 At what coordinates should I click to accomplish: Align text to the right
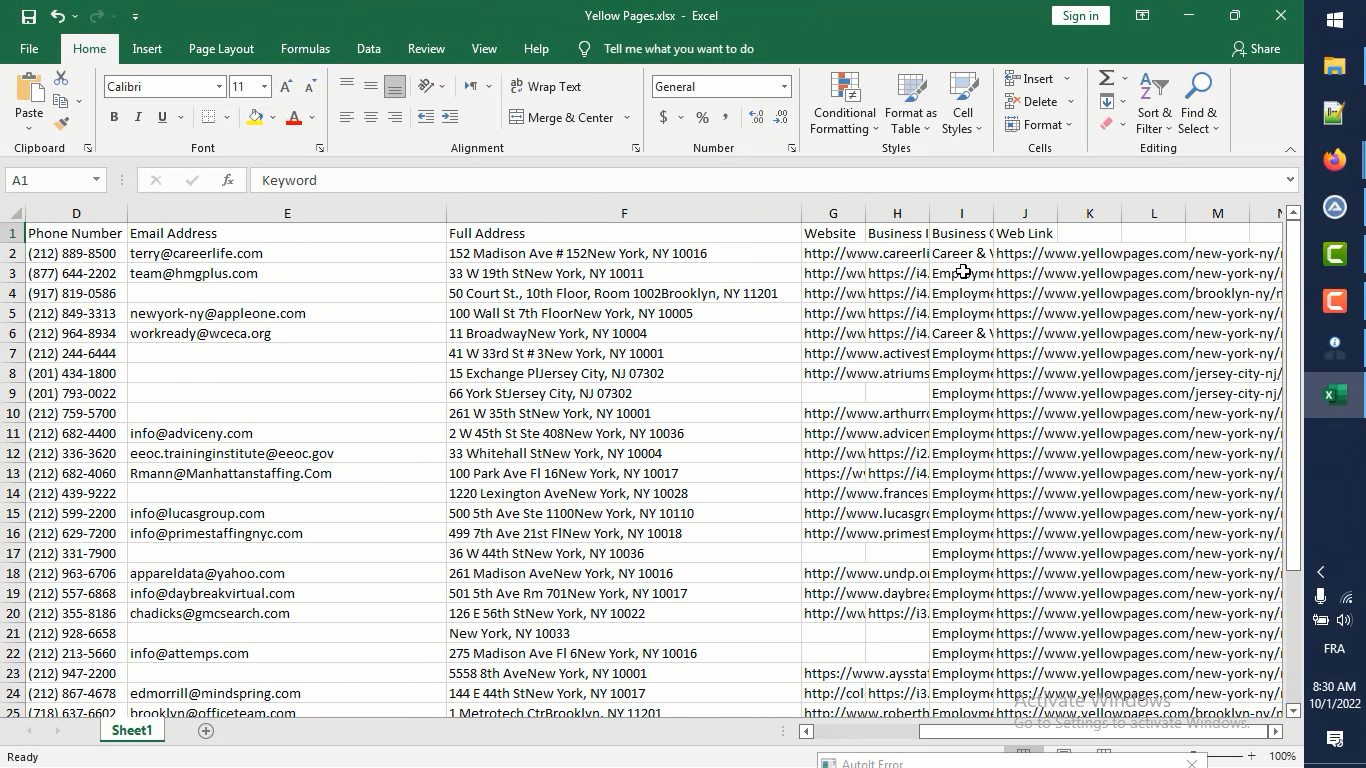pos(395,117)
